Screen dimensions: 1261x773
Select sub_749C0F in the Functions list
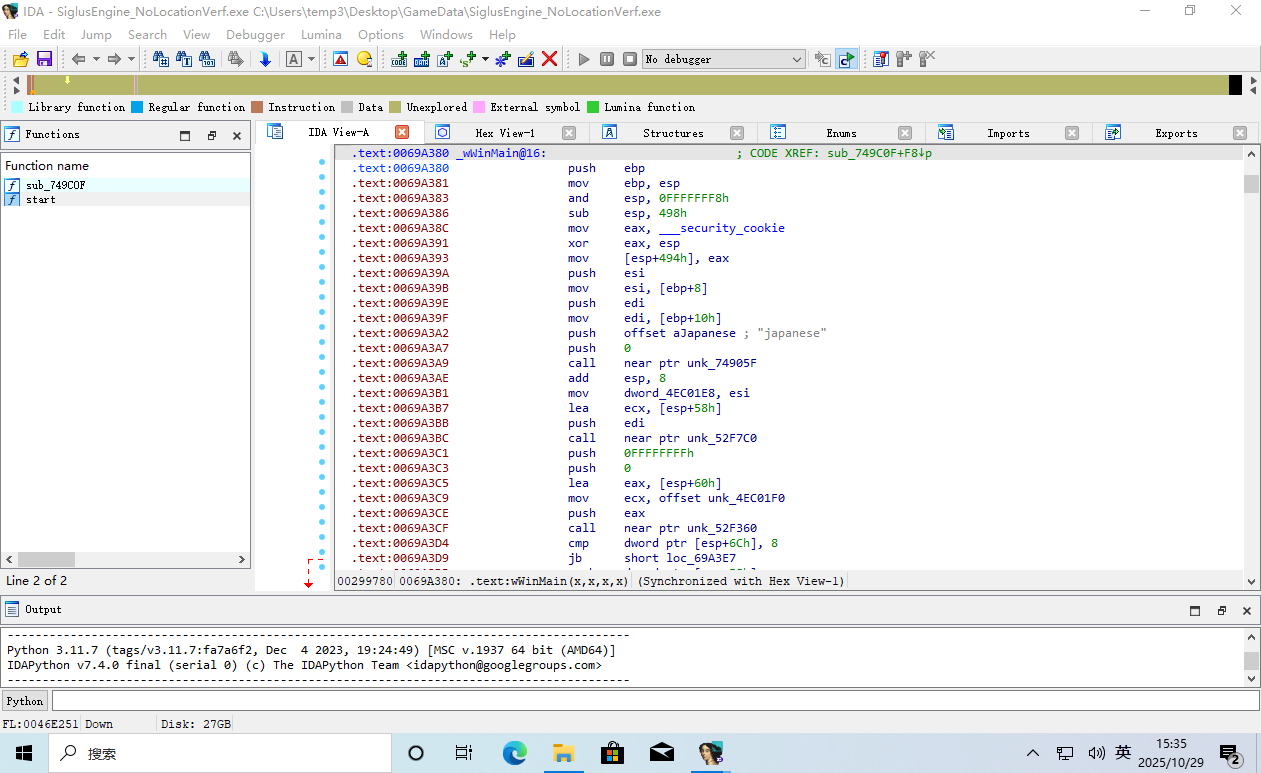click(x=55, y=185)
